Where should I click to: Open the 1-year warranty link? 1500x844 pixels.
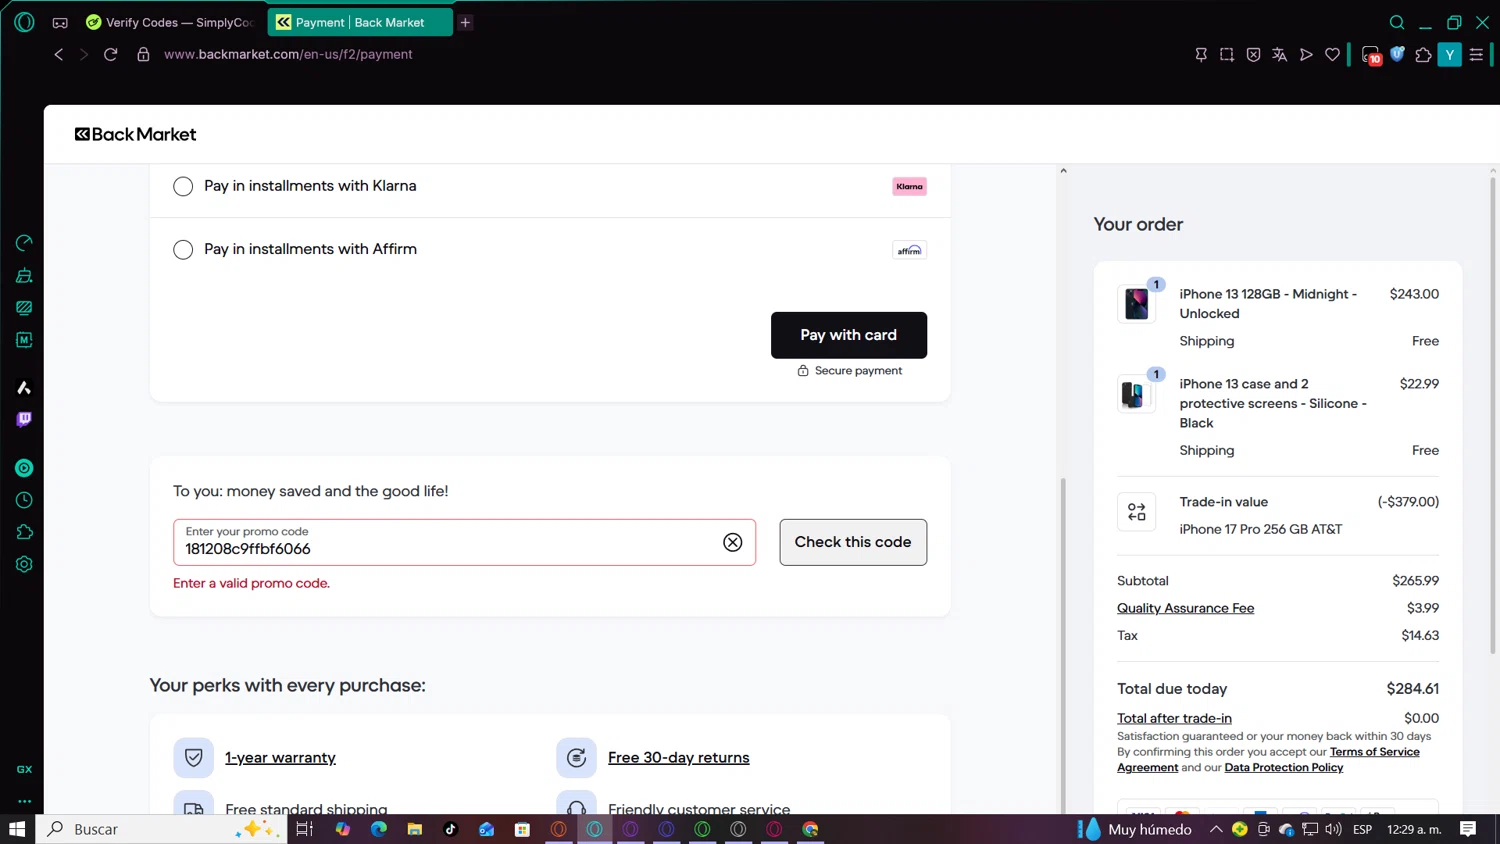280,758
